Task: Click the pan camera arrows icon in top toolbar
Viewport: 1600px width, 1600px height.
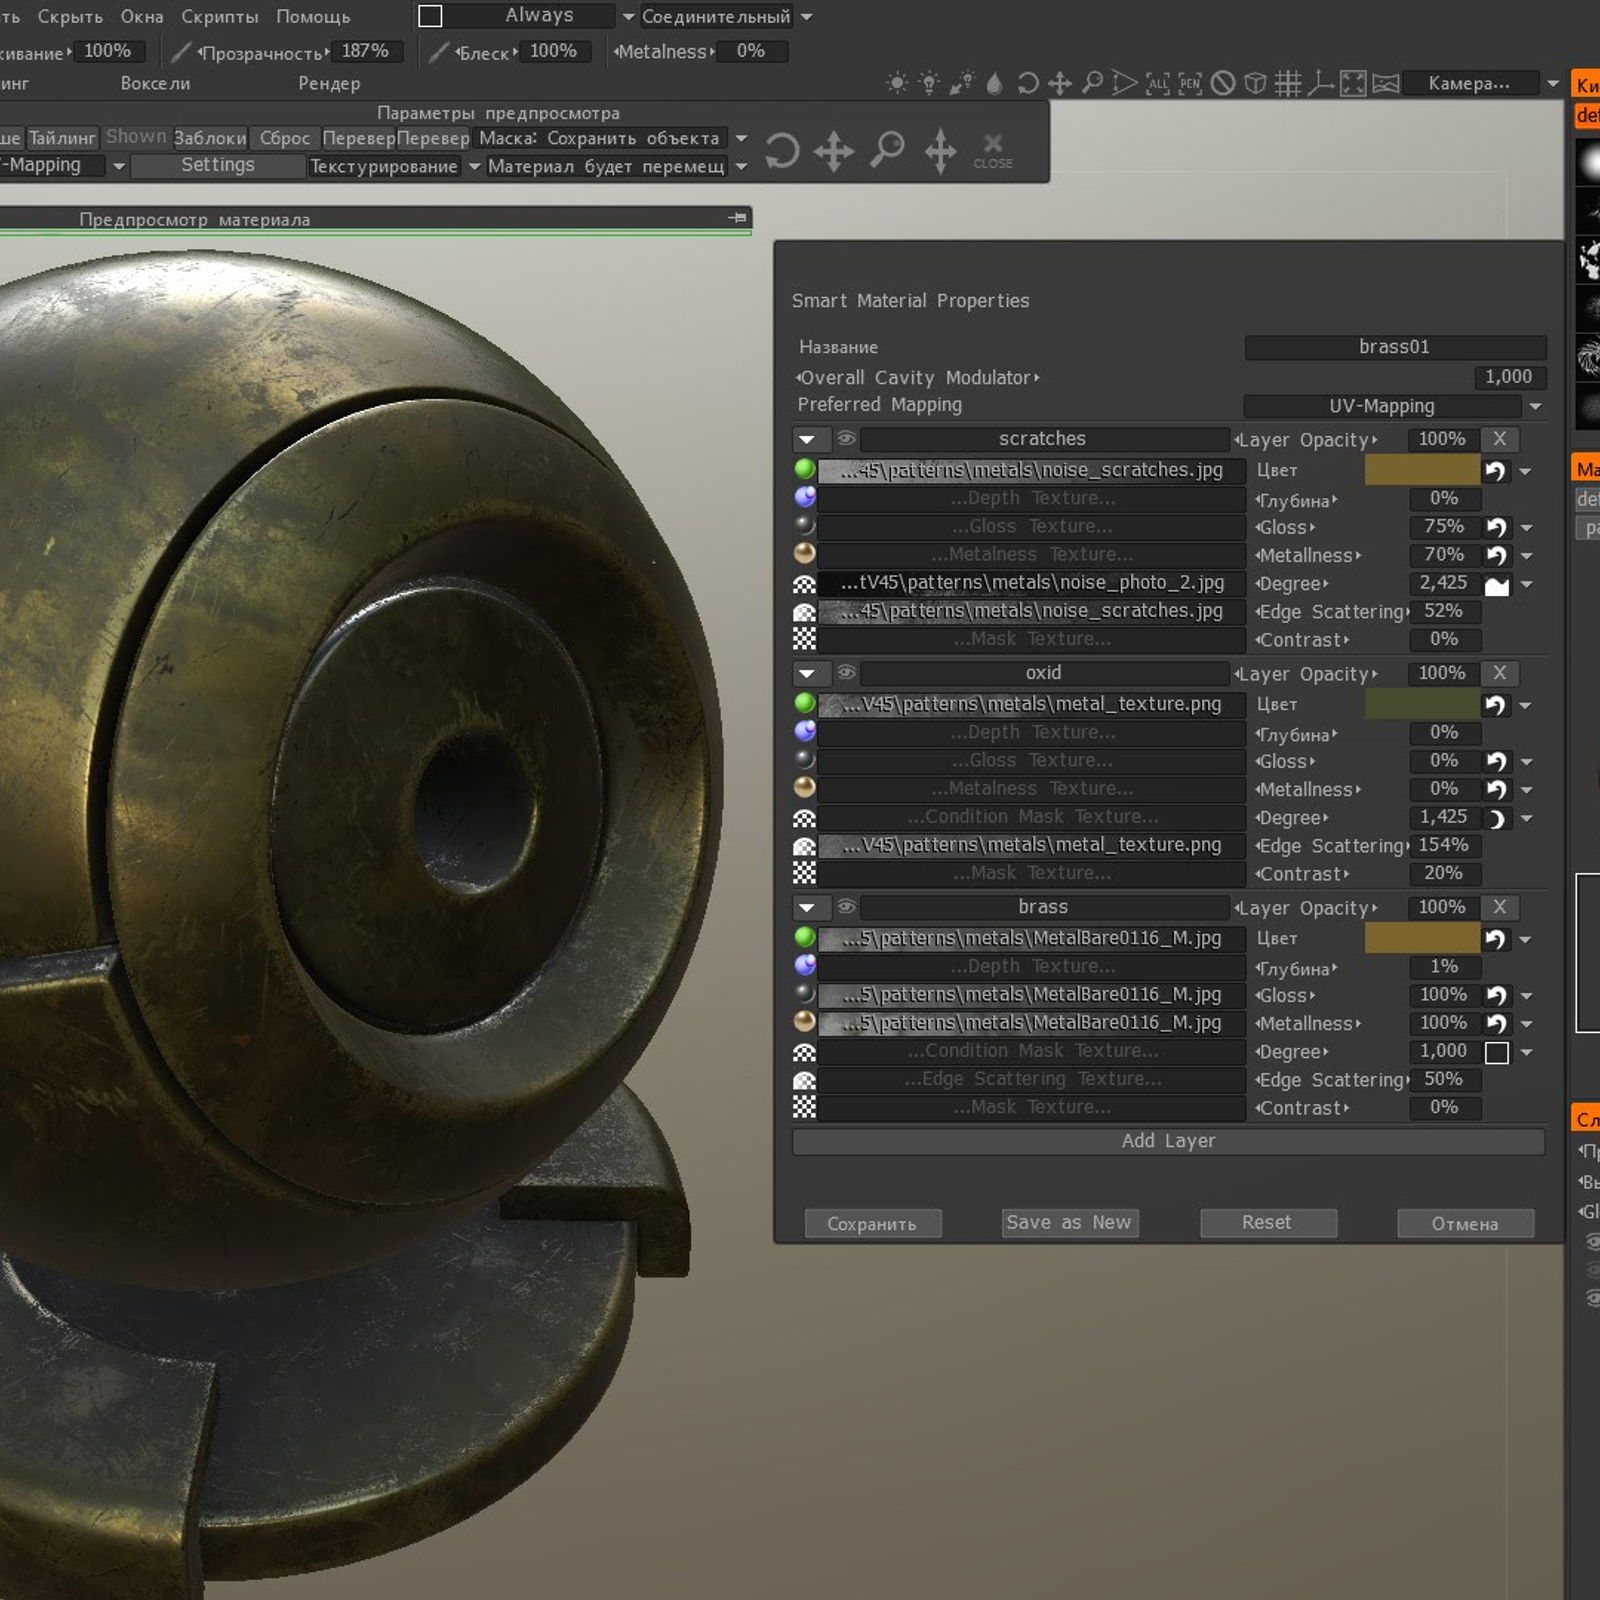Action: 1060,83
